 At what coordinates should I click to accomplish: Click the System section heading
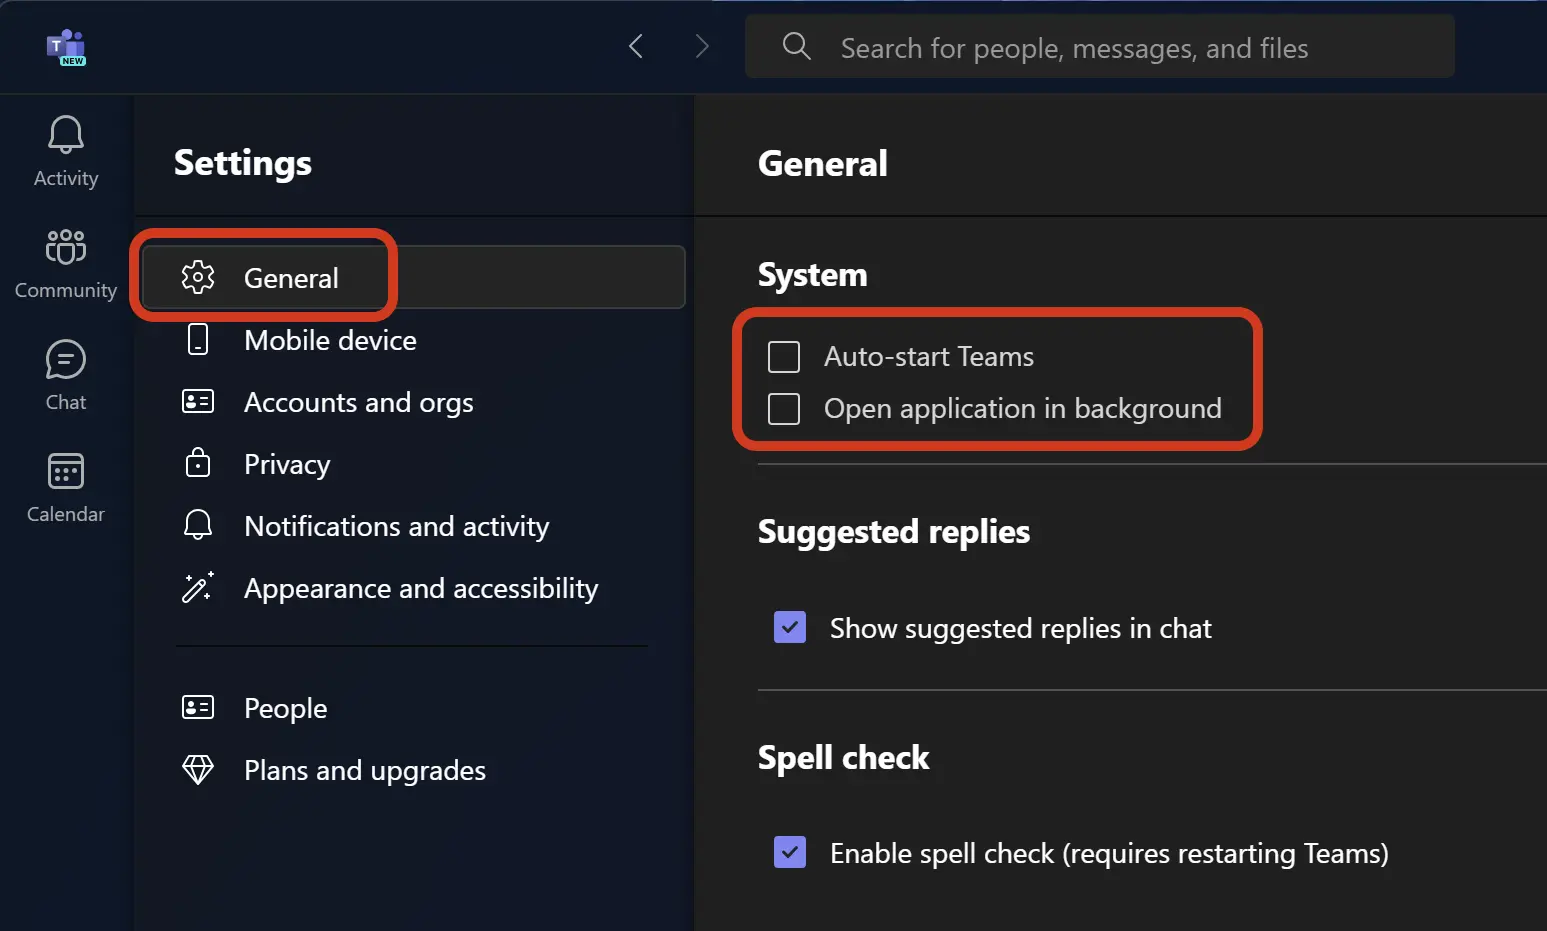(x=813, y=274)
